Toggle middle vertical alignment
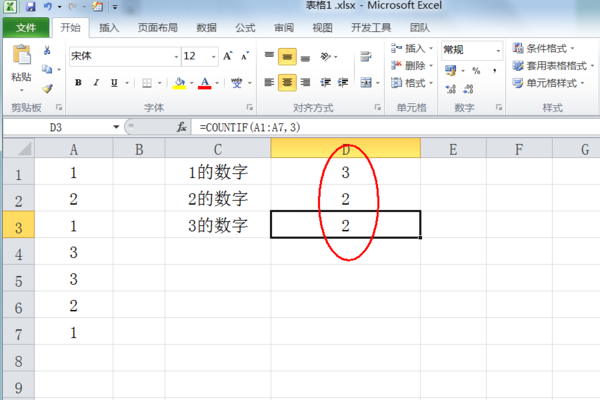600x400 pixels. point(287,57)
